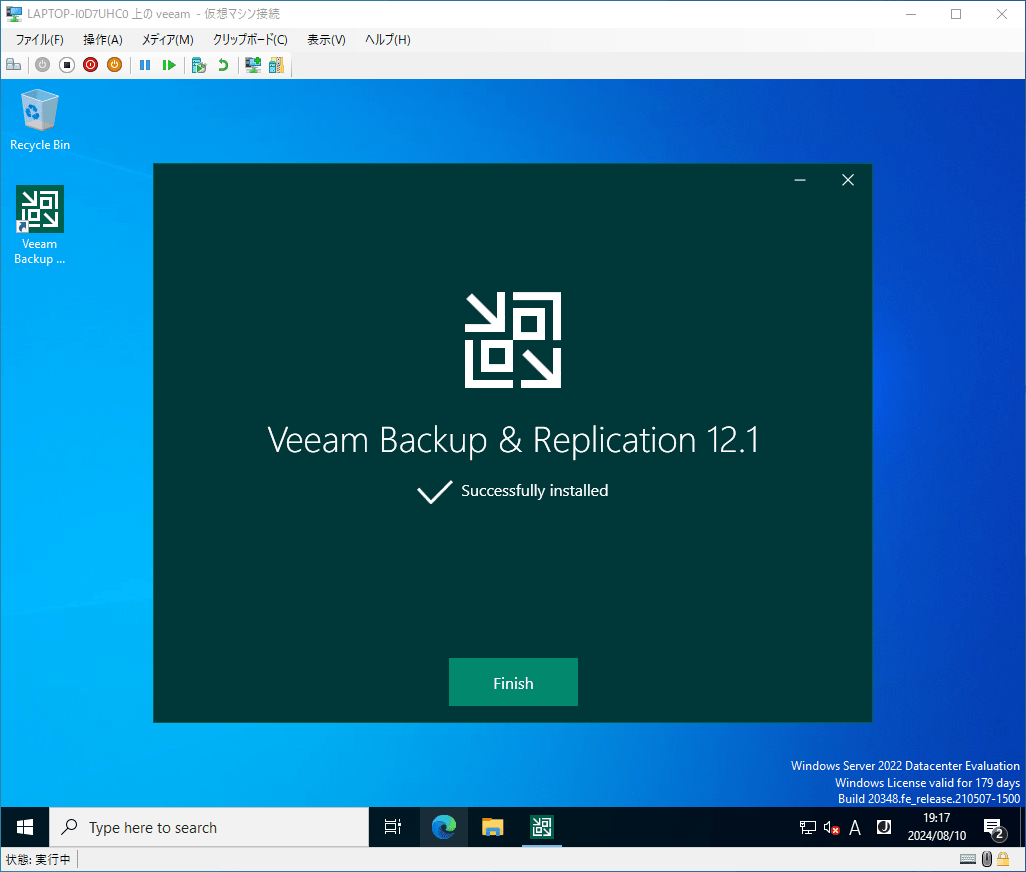Launch Microsoft Edge from the taskbar
Image resolution: width=1026 pixels, height=872 pixels.
click(x=444, y=828)
